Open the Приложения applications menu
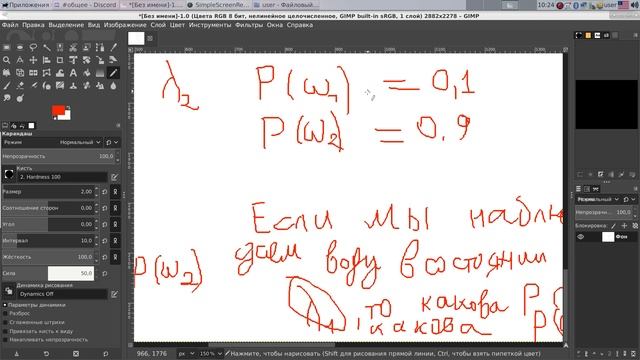Viewport: 640px width, 360px height. click(25, 5)
